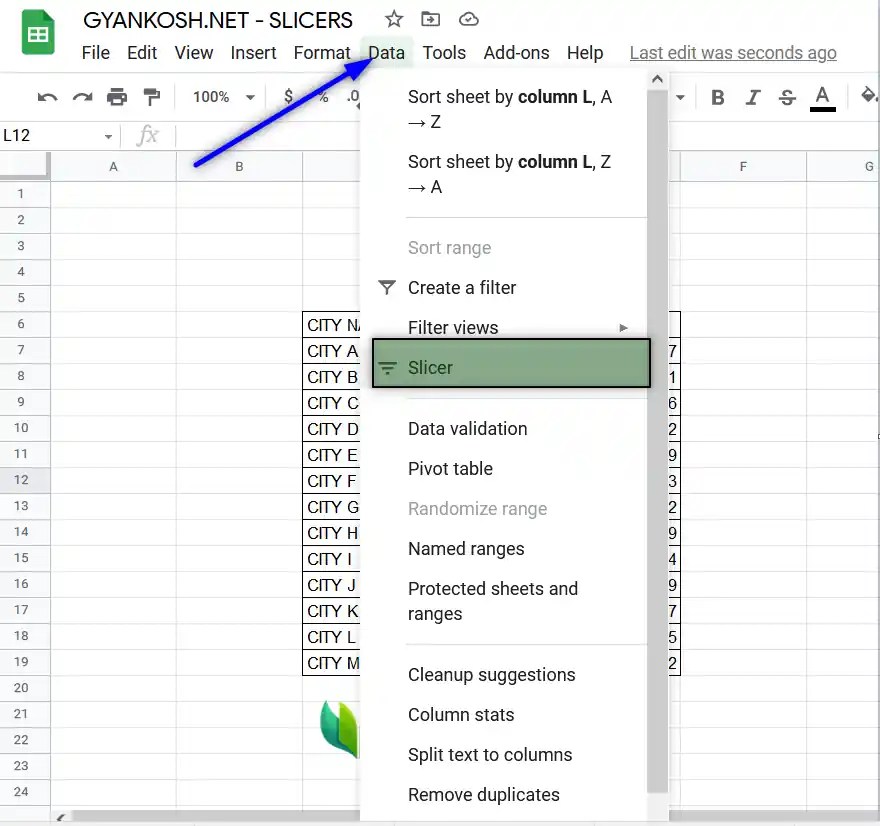
Task: Select the Undo icon
Action: point(48,96)
